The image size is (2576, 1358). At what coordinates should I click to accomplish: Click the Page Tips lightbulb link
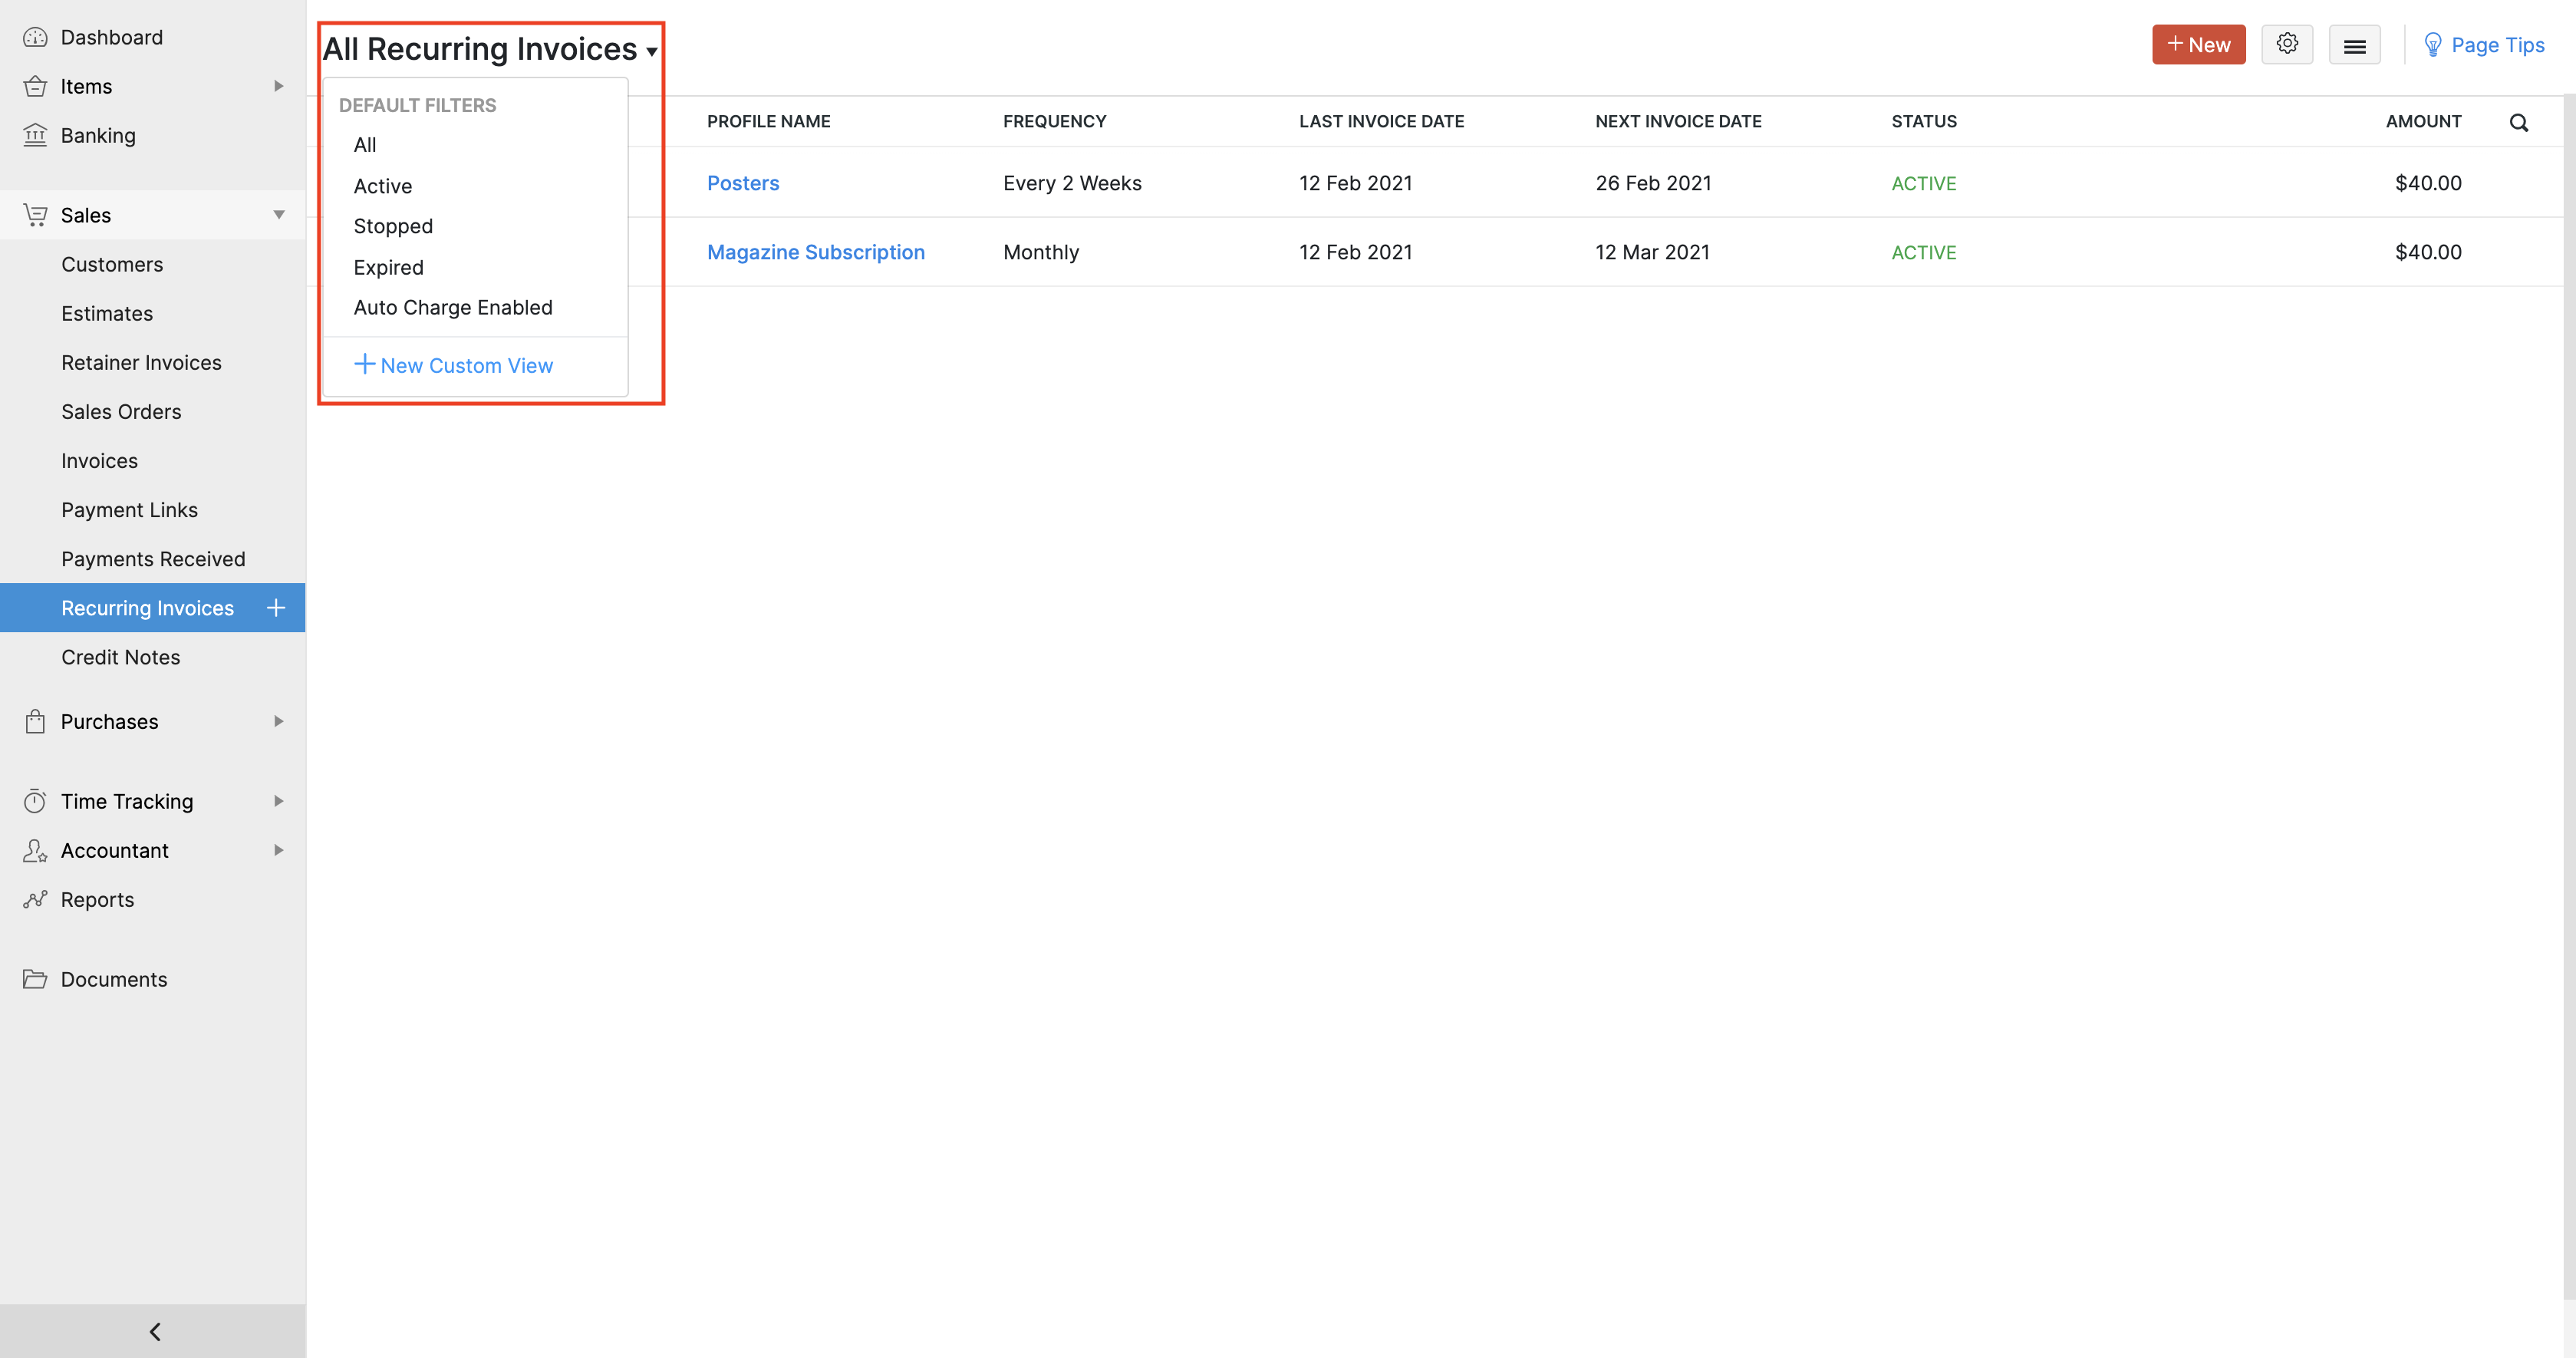[2484, 45]
